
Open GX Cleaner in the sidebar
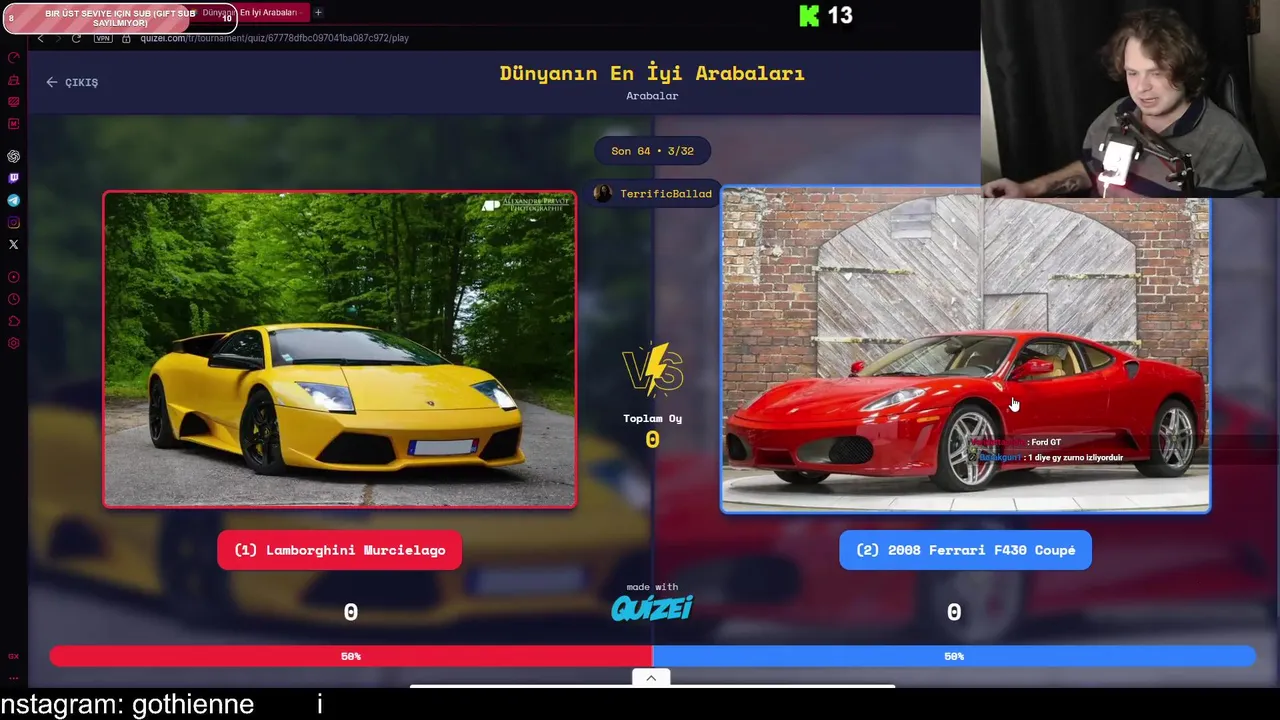point(13,80)
